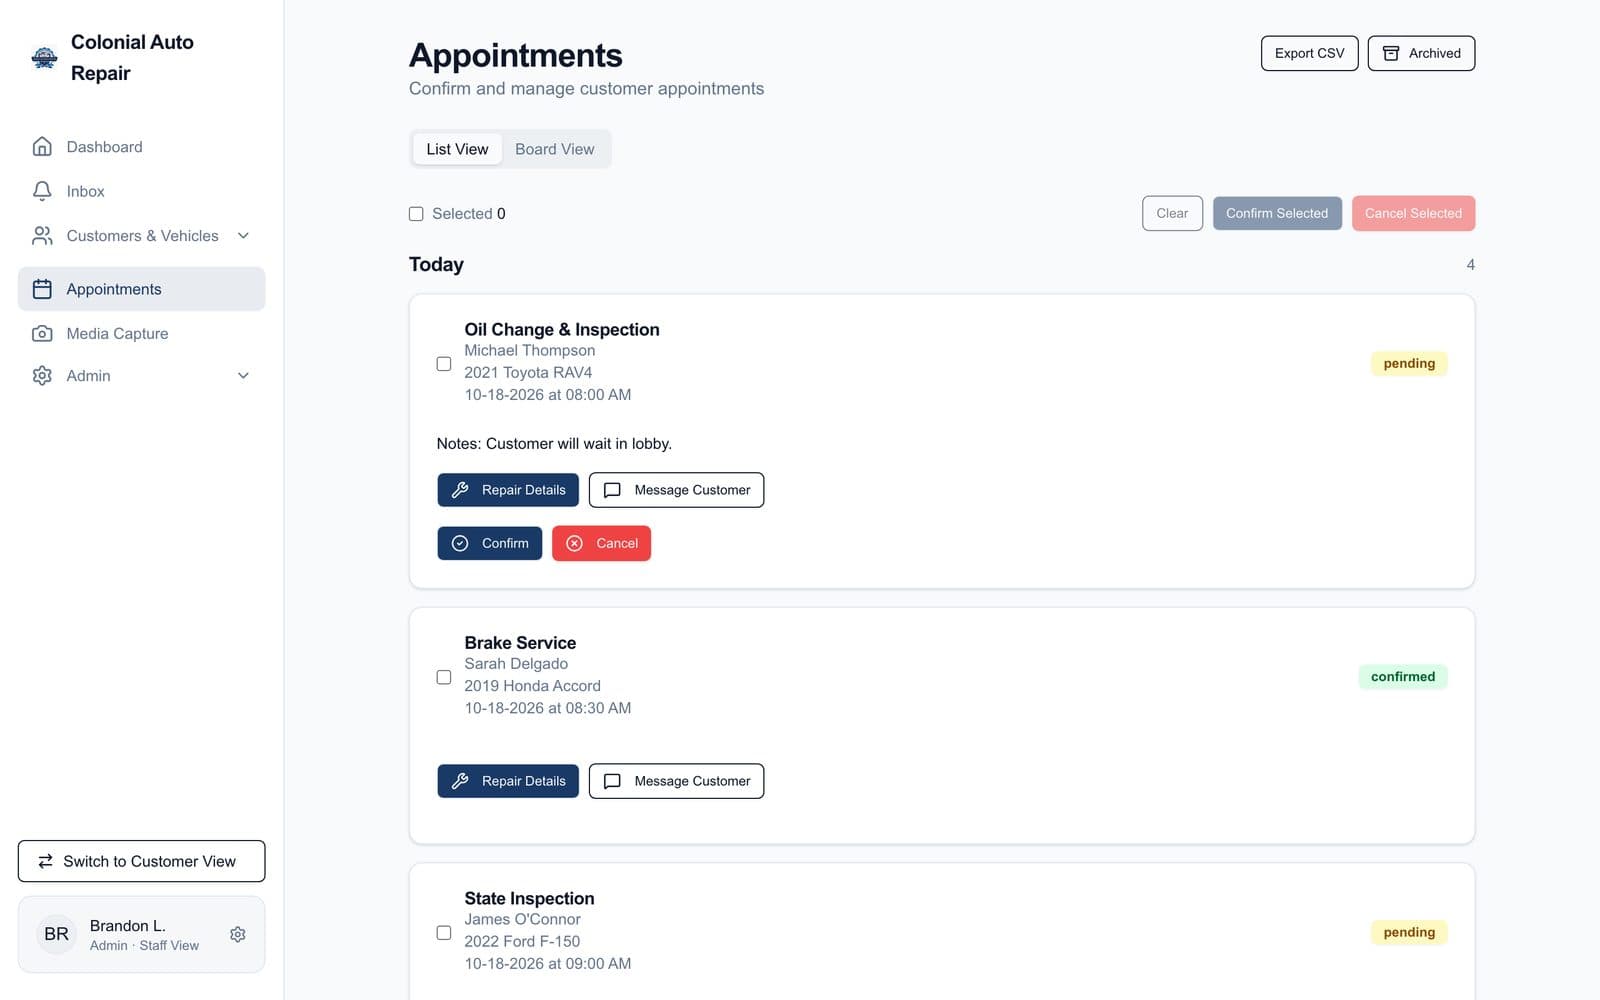Switch to List View tab
The image size is (1600, 1000).
[x=457, y=149]
